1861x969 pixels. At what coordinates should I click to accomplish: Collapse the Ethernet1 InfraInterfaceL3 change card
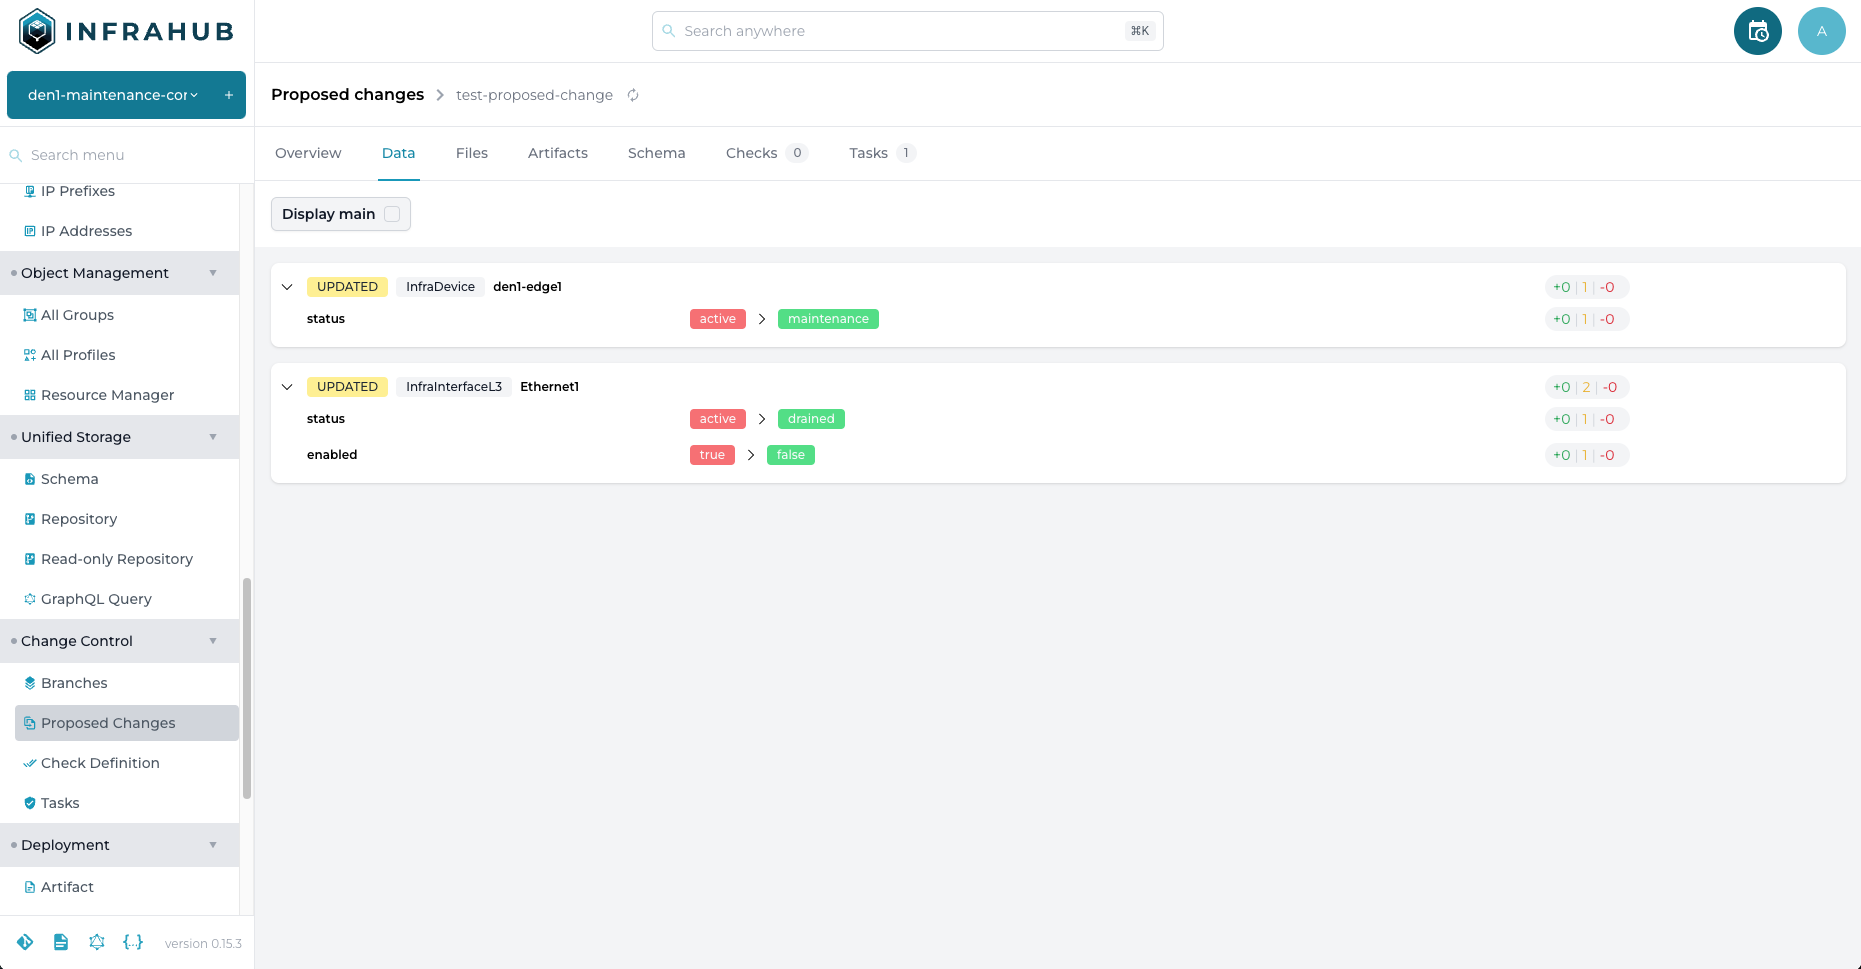pos(287,387)
